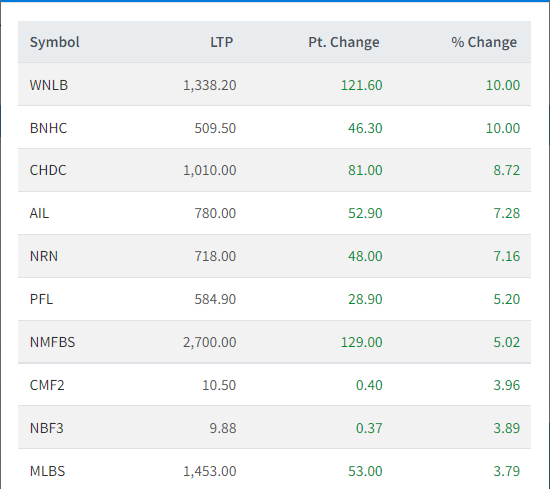
Task: Click PFL percent change 5.20
Action: 507,299
